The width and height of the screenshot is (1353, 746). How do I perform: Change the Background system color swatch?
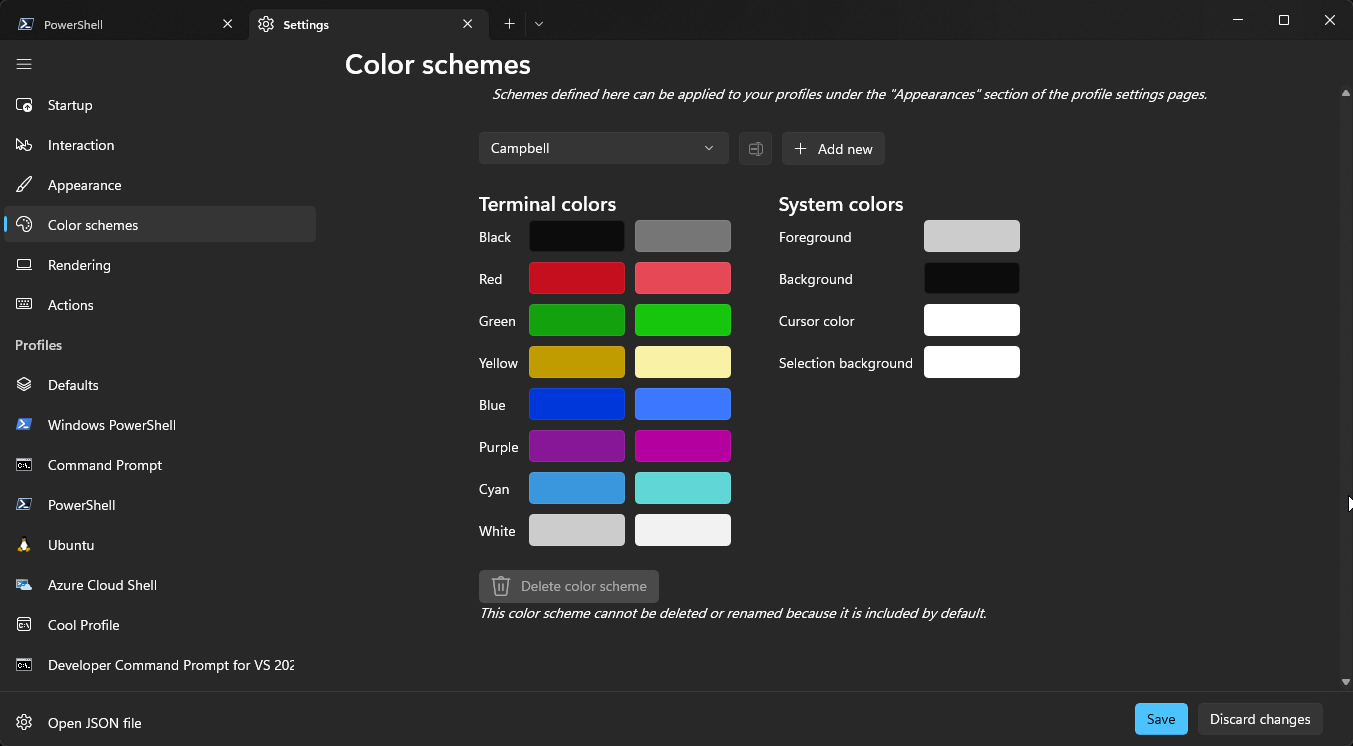pos(972,278)
